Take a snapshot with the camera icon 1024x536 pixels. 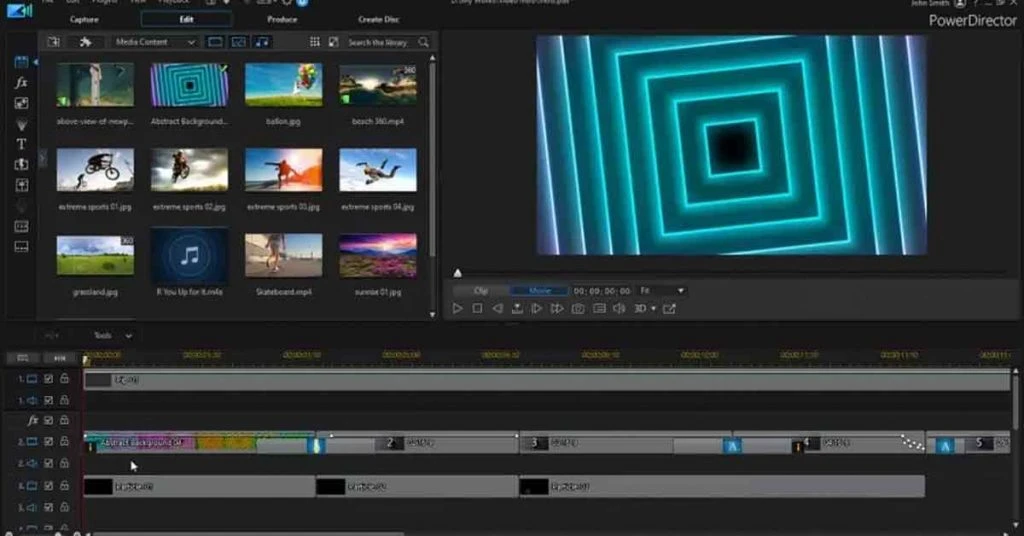click(578, 309)
